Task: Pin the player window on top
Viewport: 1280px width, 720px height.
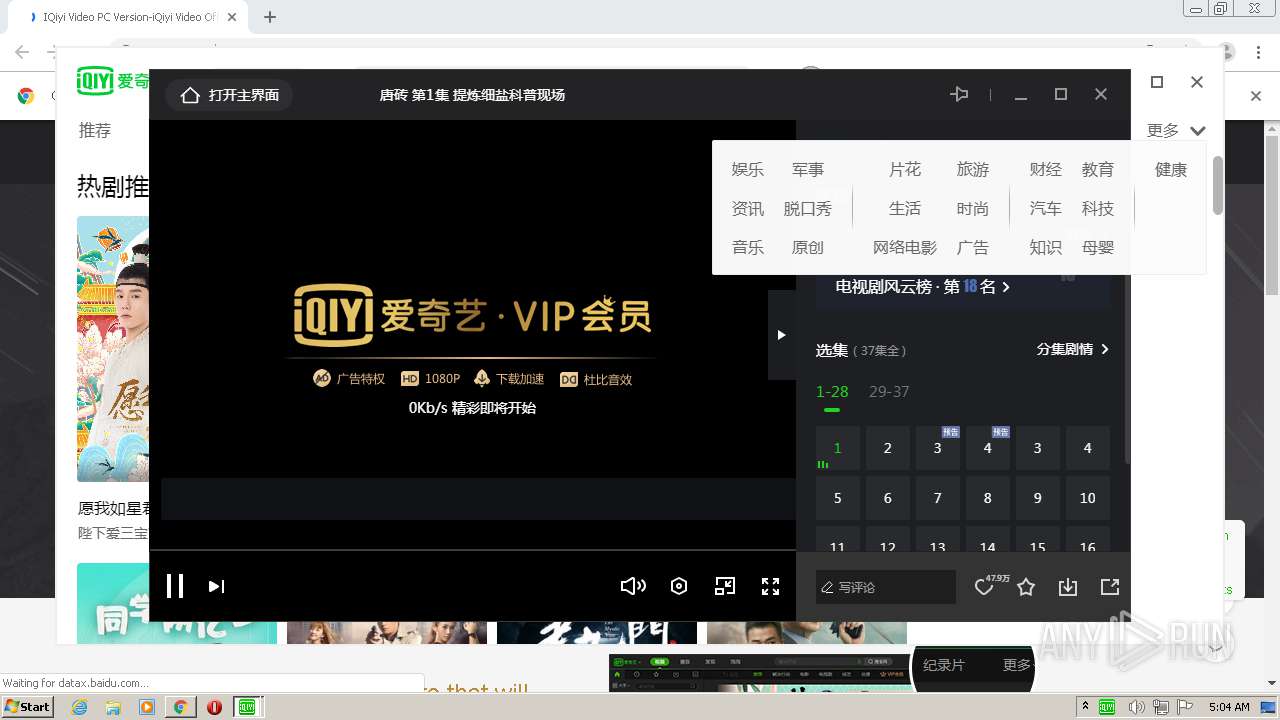Action: click(959, 94)
